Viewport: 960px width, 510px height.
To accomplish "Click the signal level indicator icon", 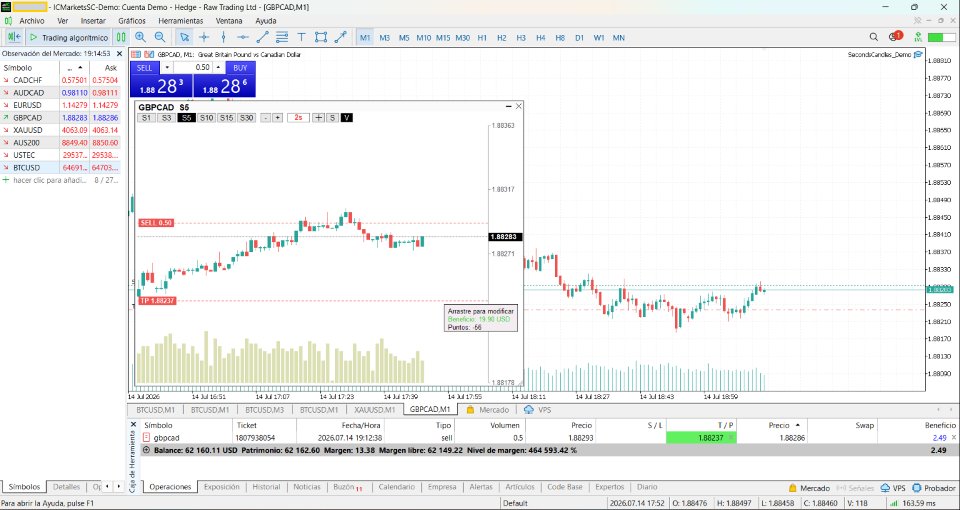I will [917, 37].
